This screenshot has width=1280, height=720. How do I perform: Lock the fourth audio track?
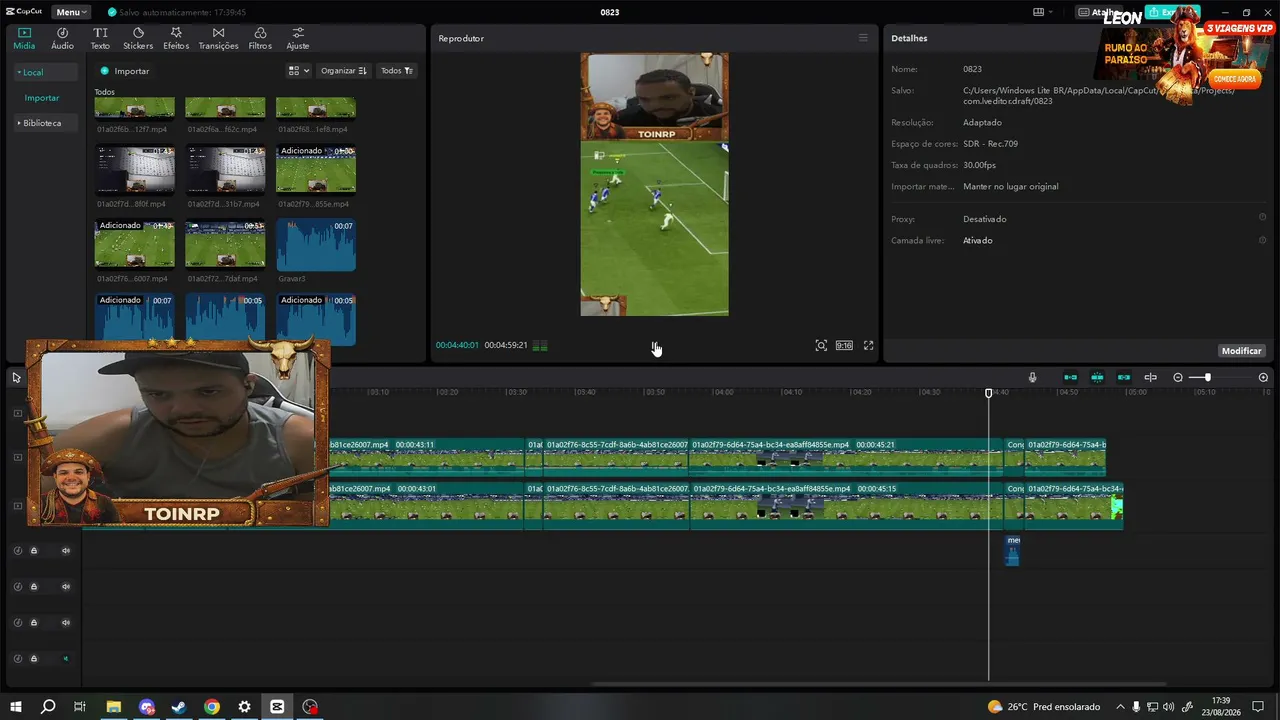pos(33,658)
